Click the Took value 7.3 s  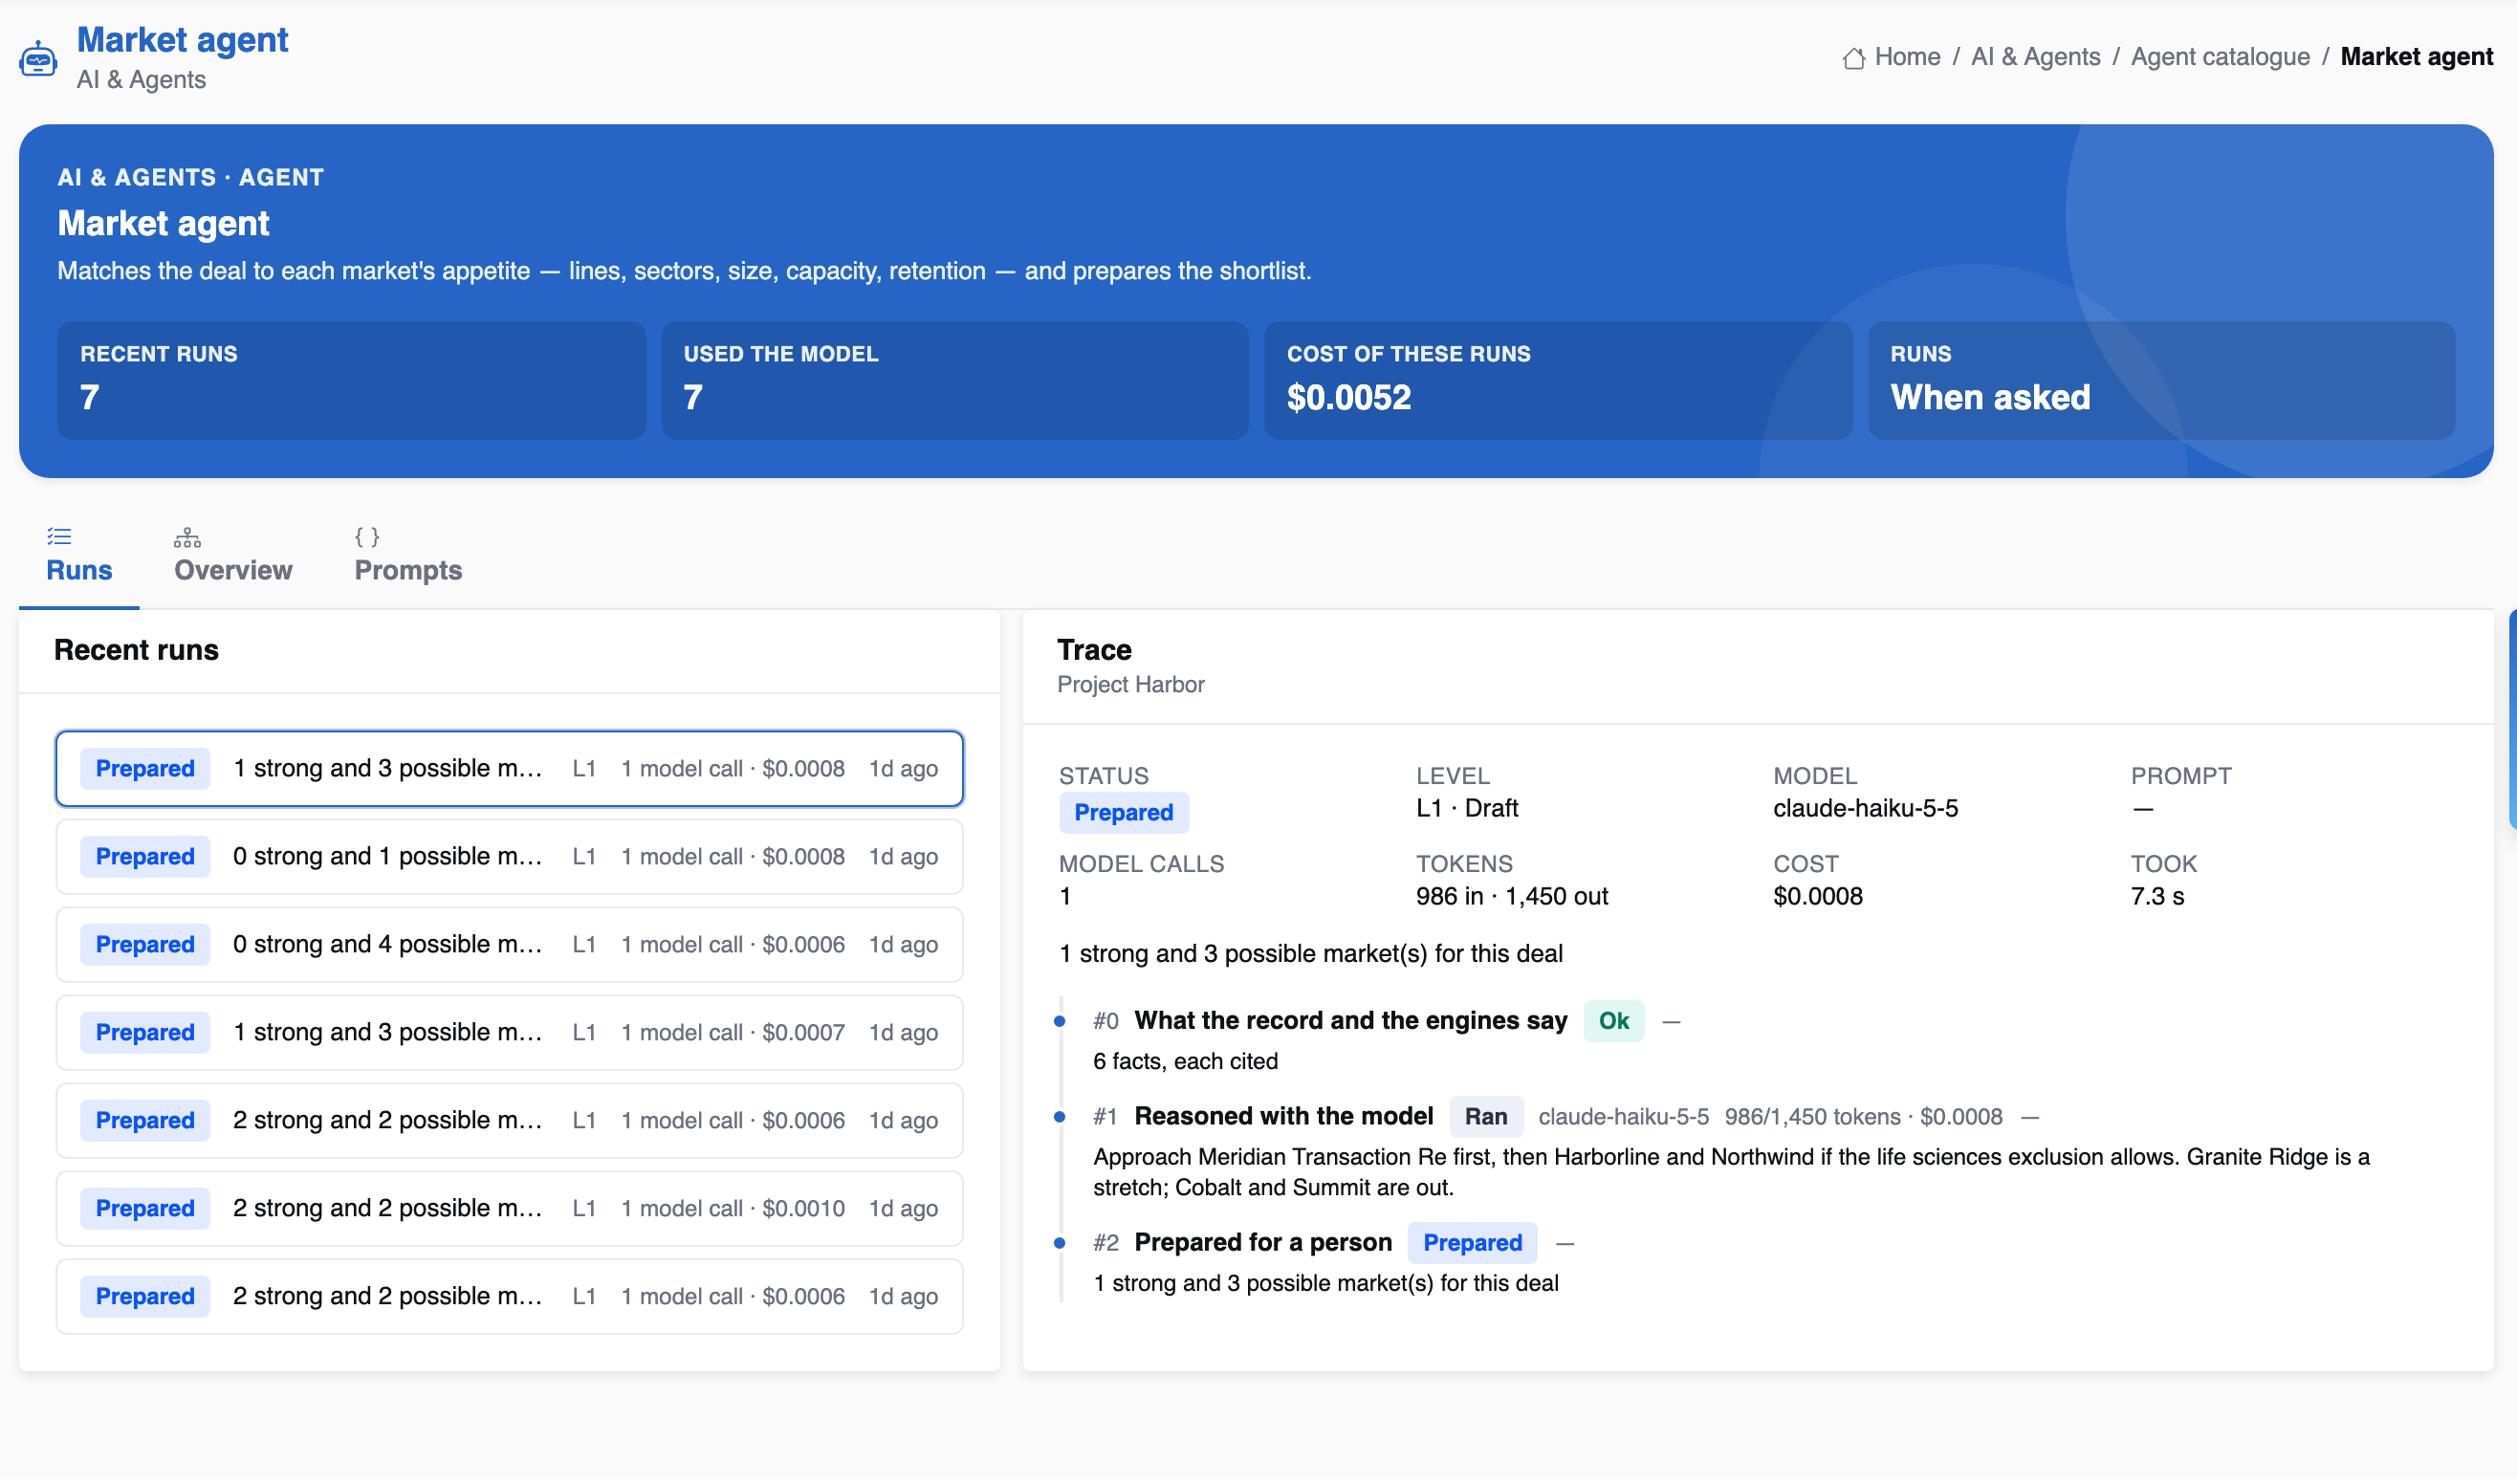[2157, 896]
